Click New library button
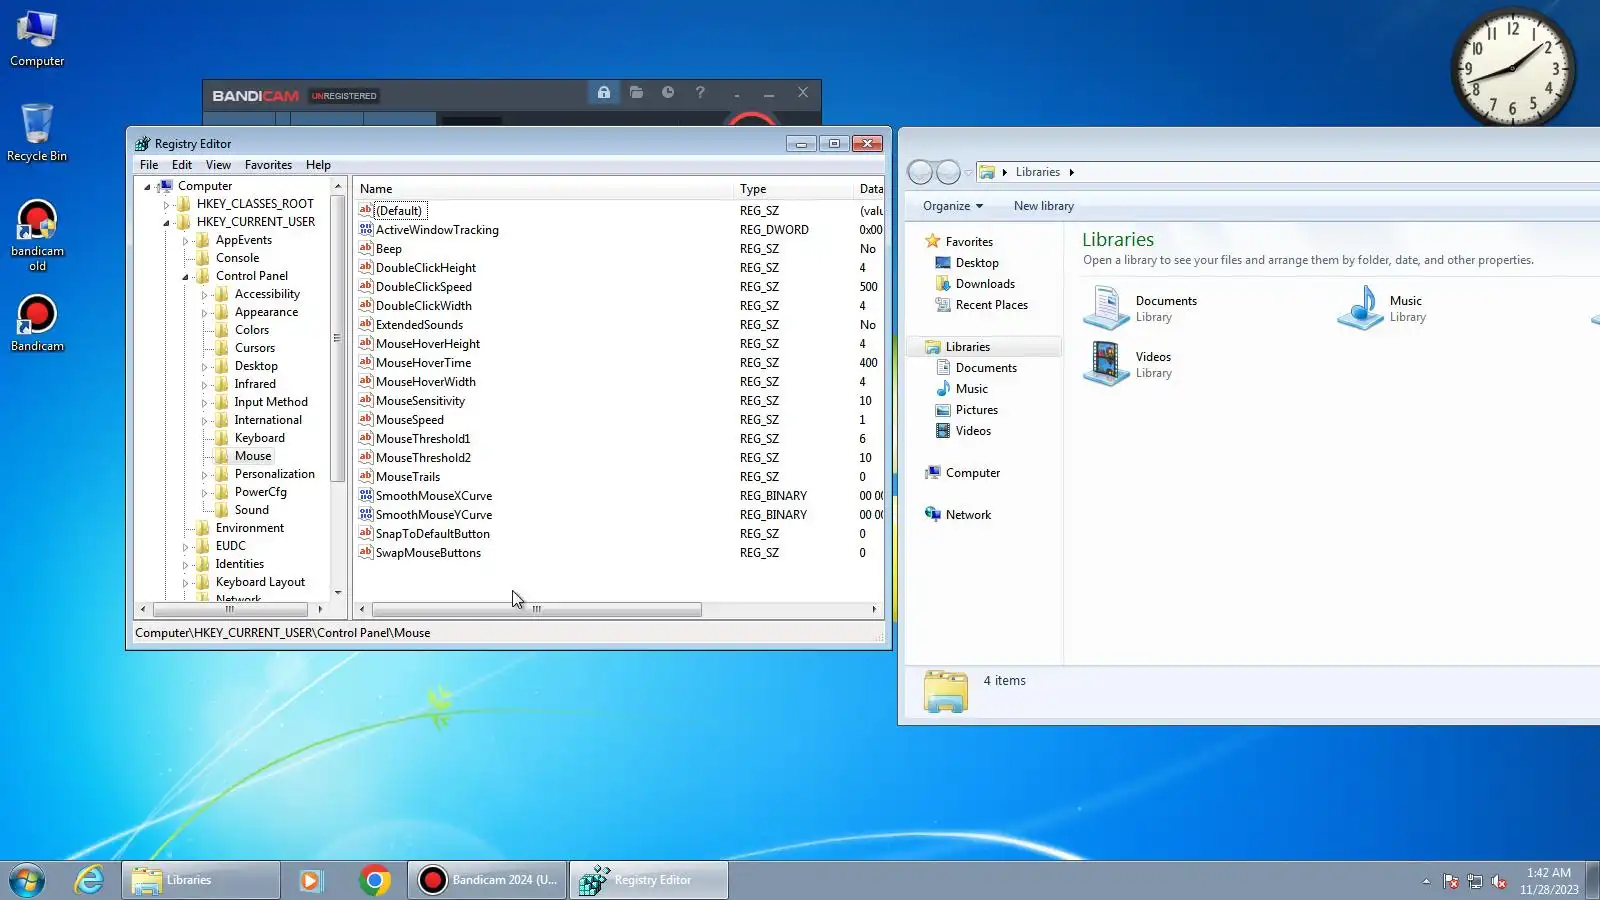Image resolution: width=1600 pixels, height=900 pixels. coord(1044,206)
